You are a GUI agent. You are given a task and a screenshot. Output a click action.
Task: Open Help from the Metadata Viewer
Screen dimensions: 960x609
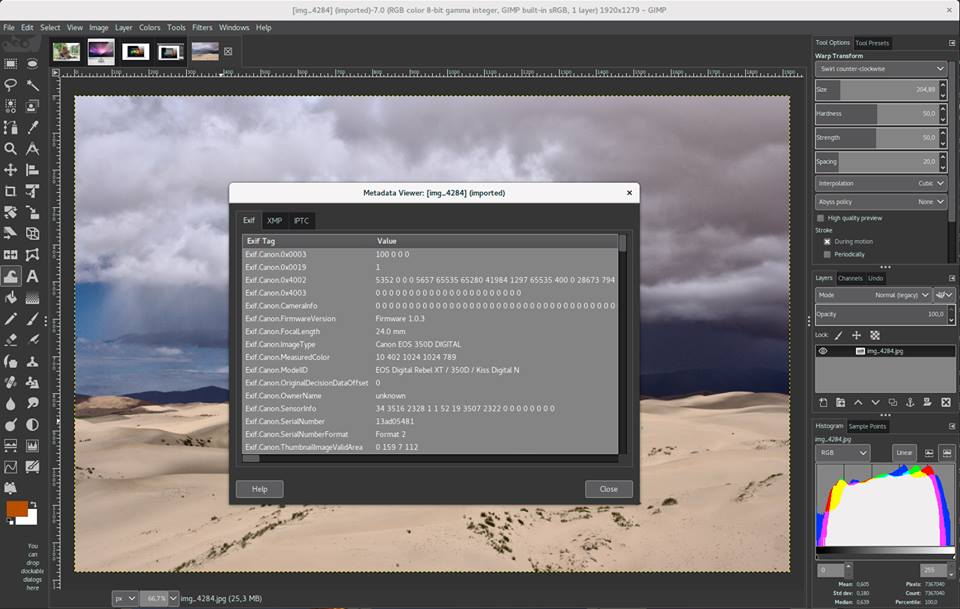pyautogui.click(x=260, y=489)
